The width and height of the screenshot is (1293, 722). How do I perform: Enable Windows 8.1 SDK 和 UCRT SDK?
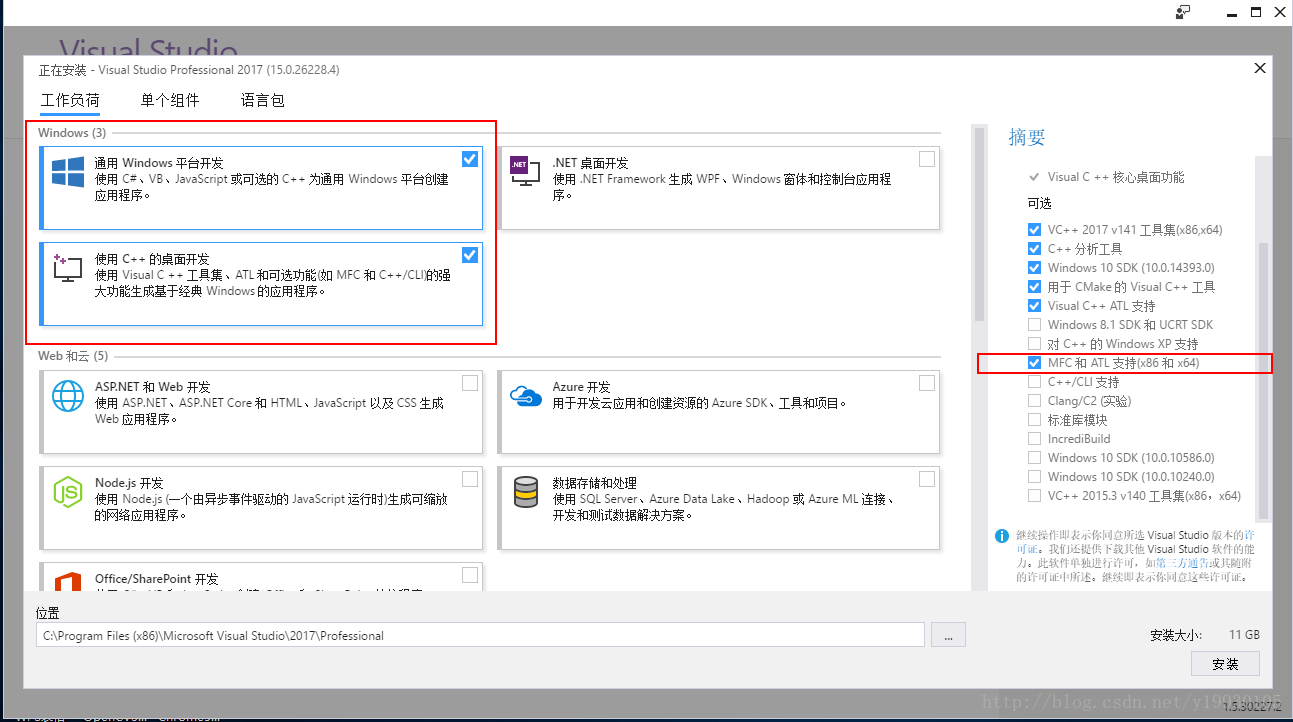[1035, 325]
